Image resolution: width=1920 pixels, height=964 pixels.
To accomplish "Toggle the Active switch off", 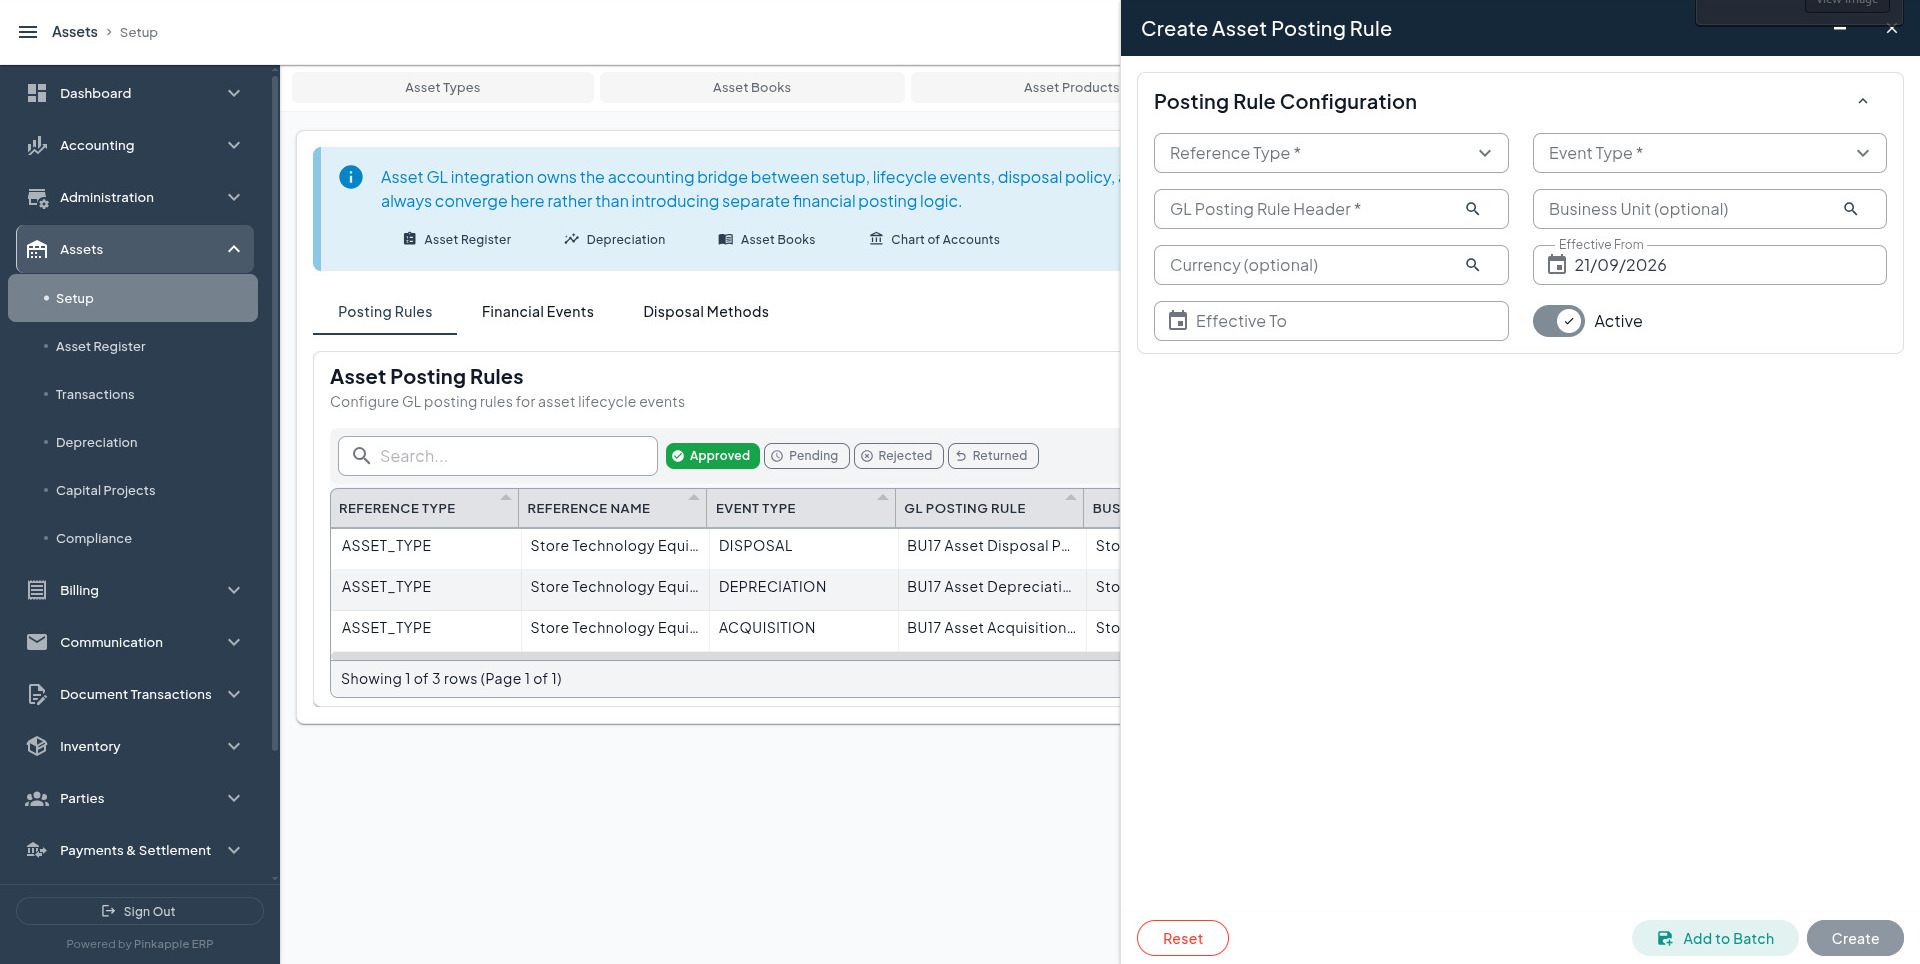I will click(1558, 321).
